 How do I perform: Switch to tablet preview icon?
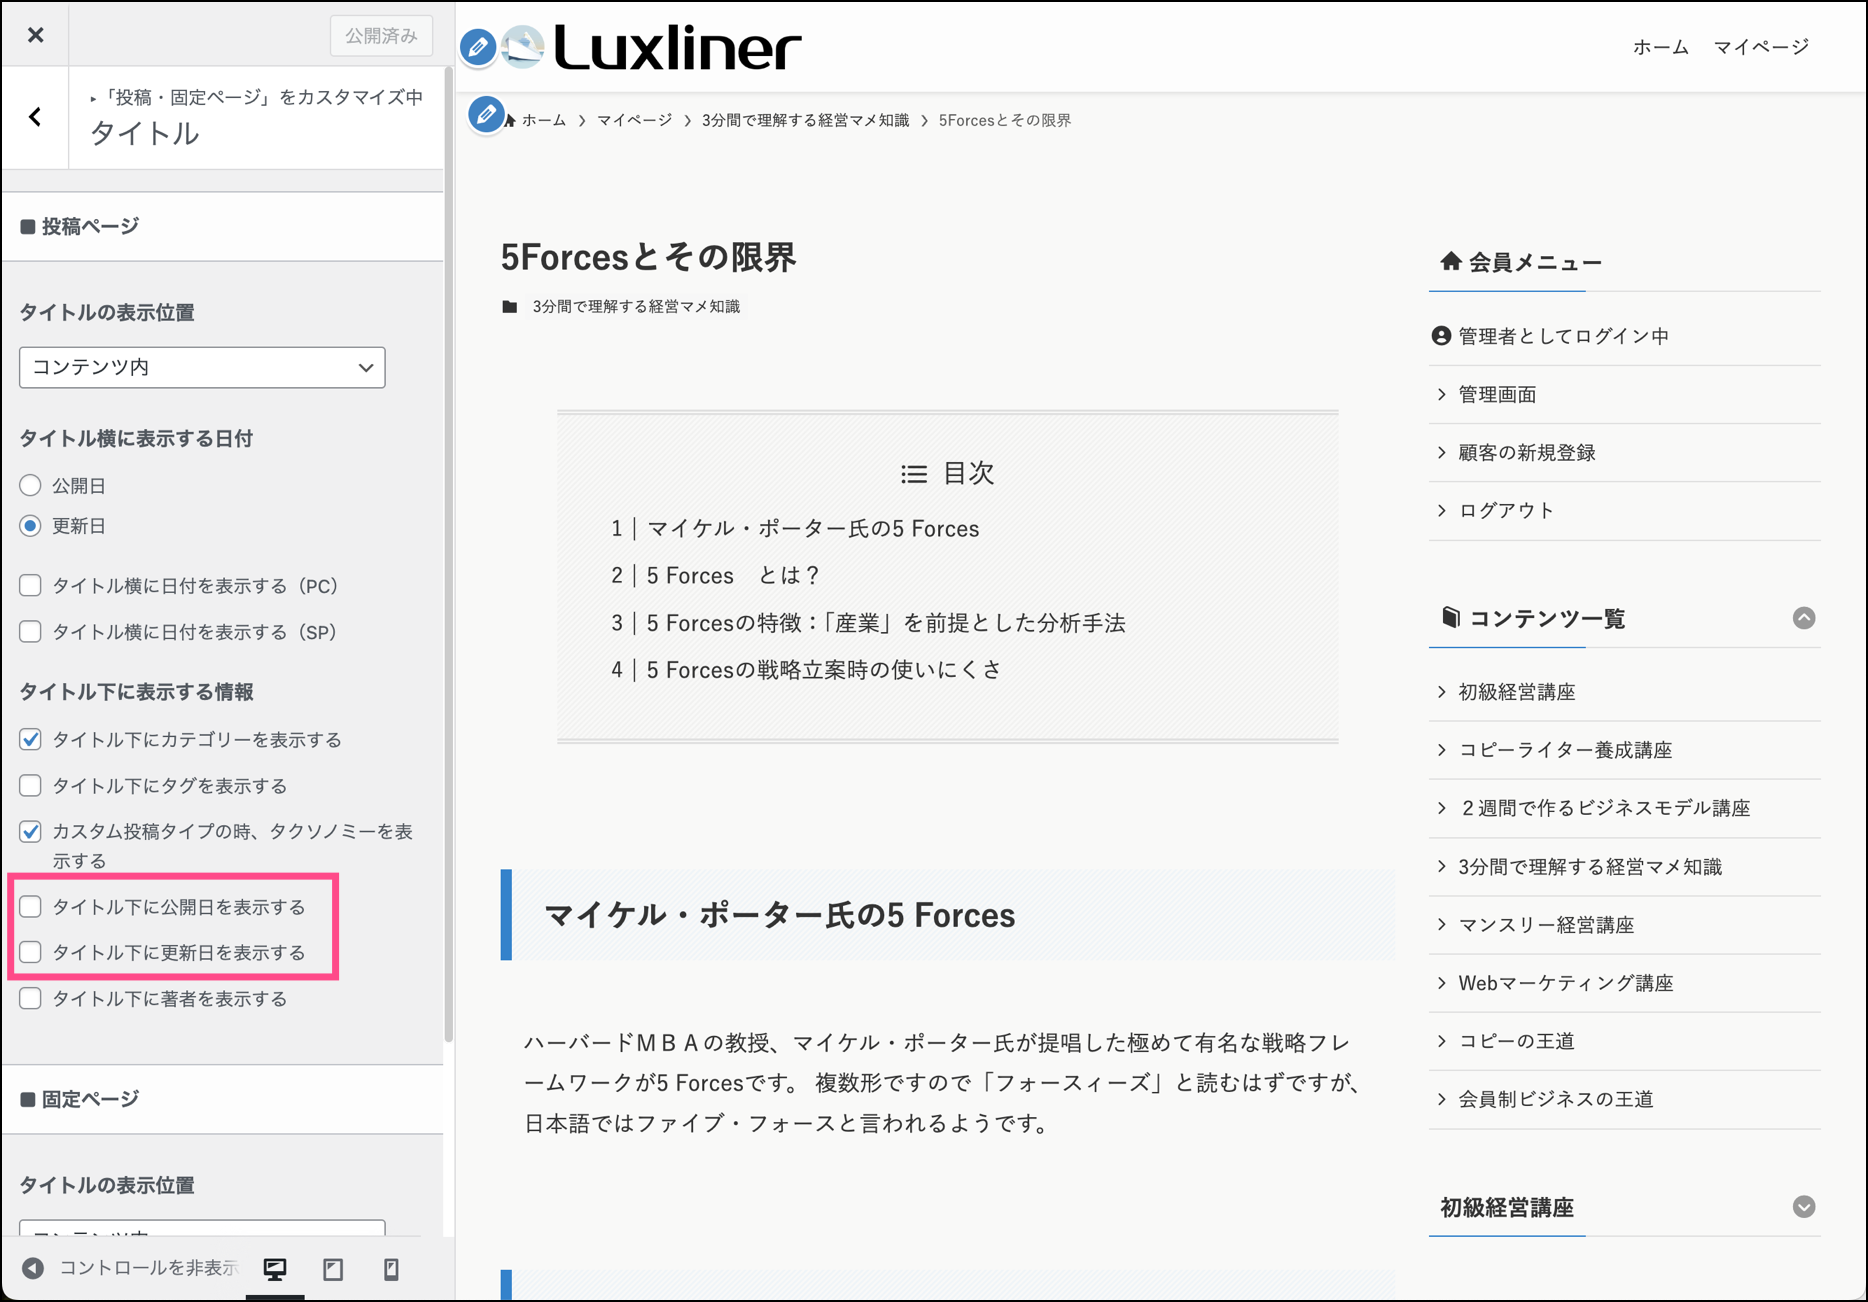[333, 1269]
